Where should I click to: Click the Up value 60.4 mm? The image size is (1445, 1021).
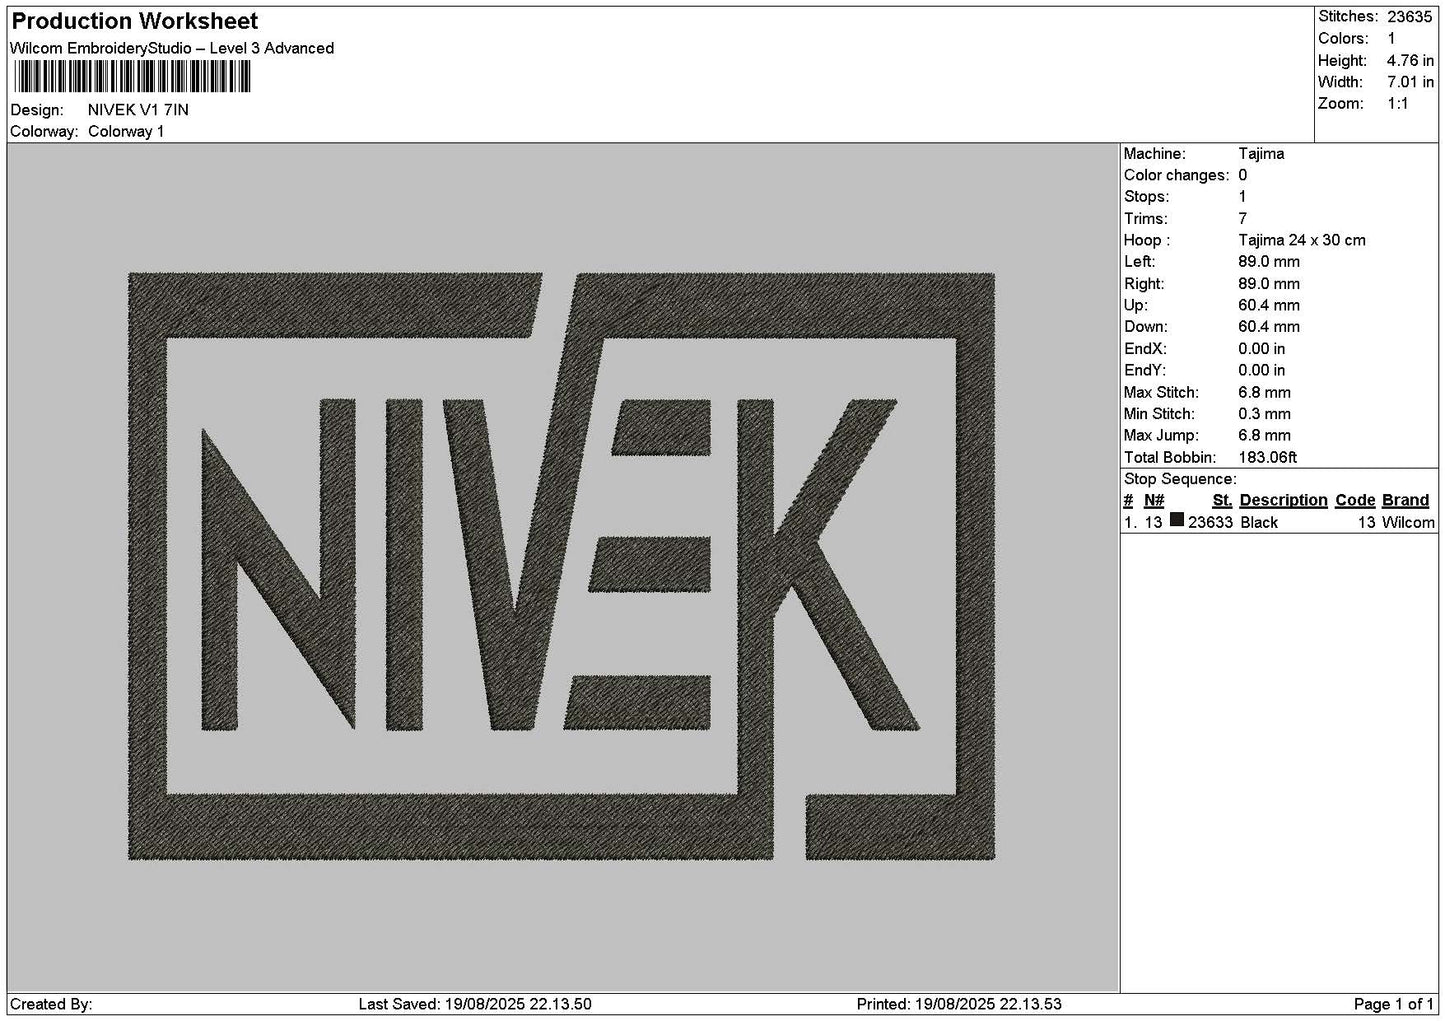tap(1269, 306)
